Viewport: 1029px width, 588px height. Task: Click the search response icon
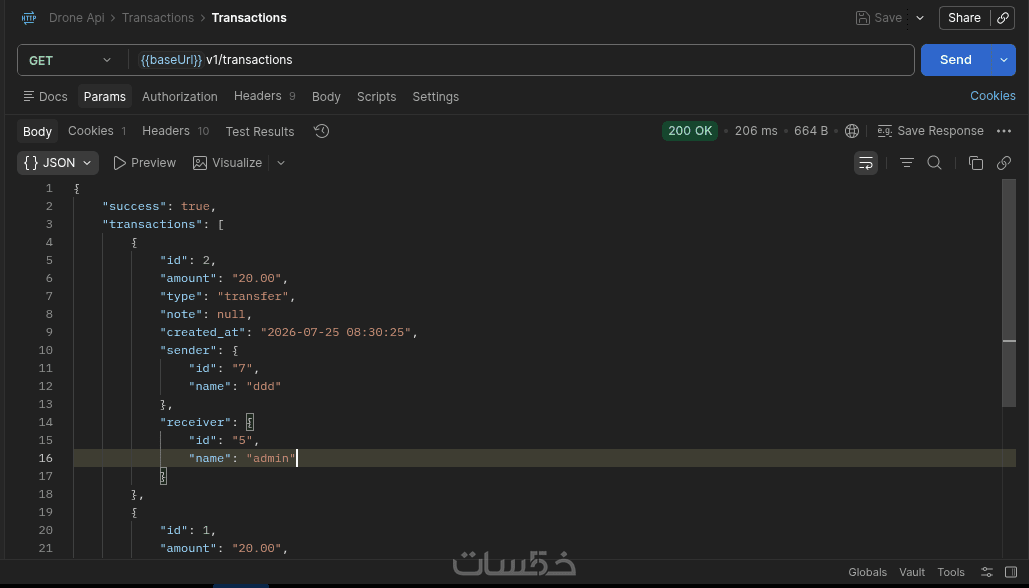[x=934, y=163]
